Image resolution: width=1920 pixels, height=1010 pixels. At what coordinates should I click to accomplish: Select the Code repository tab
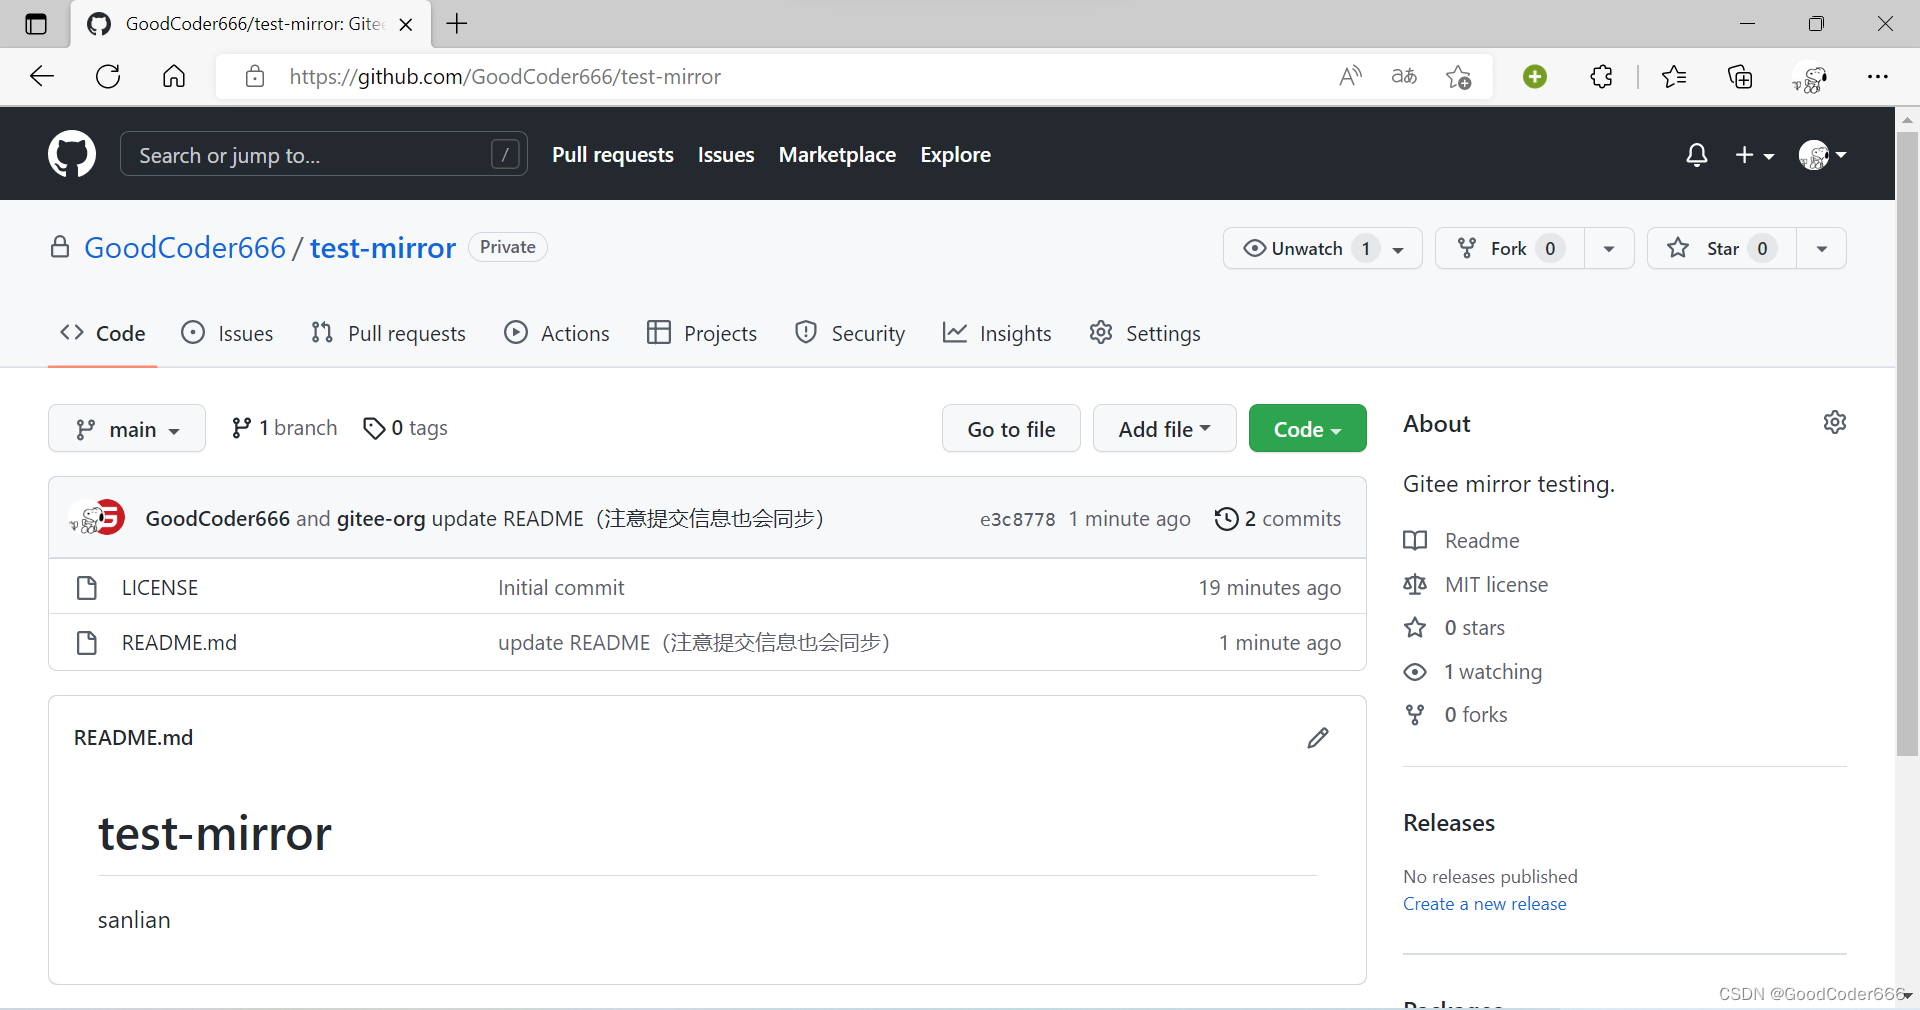(x=103, y=333)
